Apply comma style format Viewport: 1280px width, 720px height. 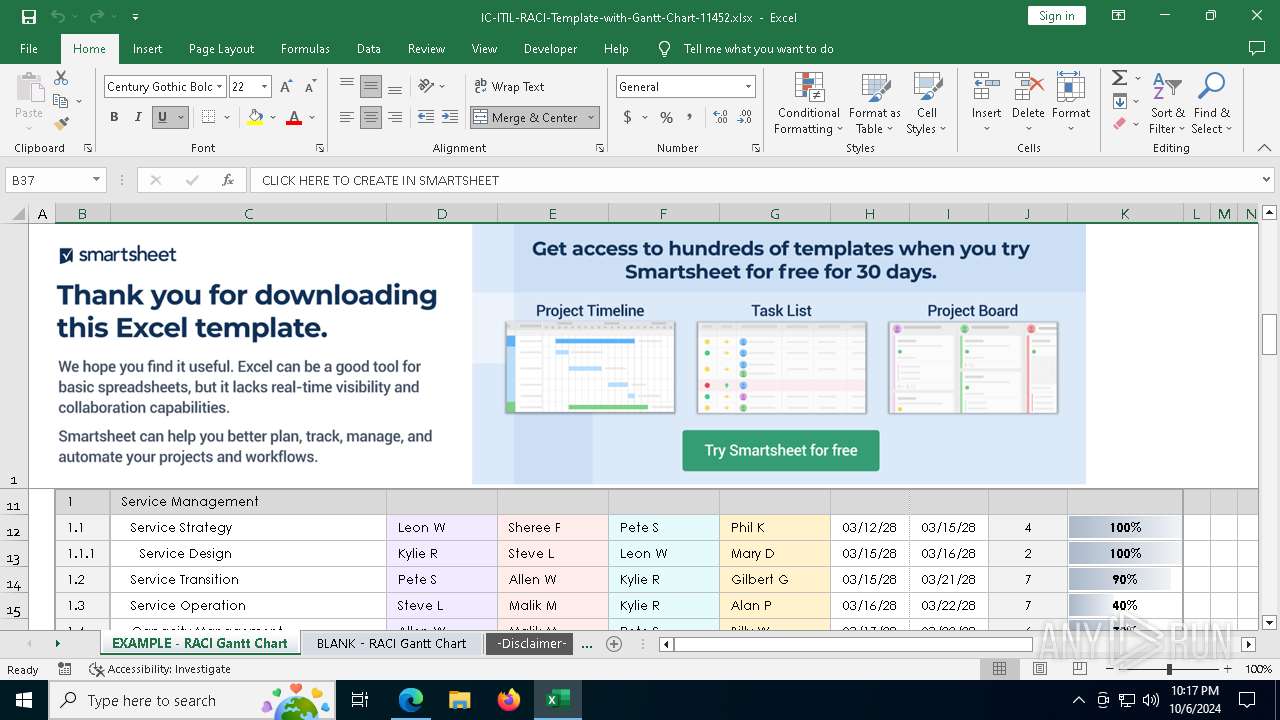coord(689,117)
